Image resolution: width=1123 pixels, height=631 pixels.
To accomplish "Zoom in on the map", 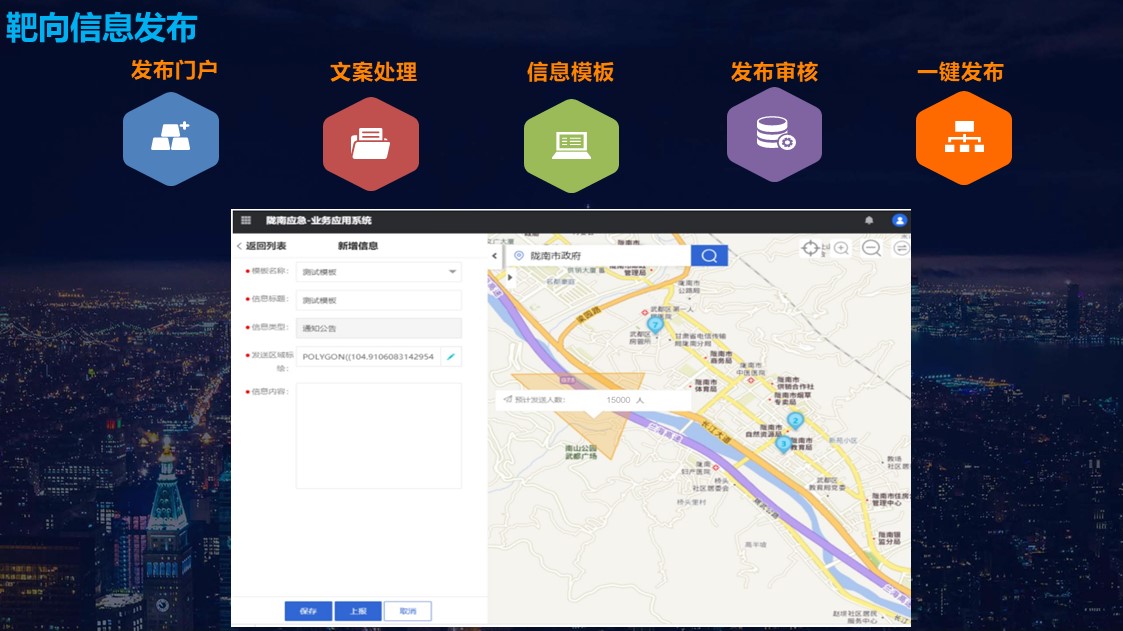I will (x=842, y=249).
